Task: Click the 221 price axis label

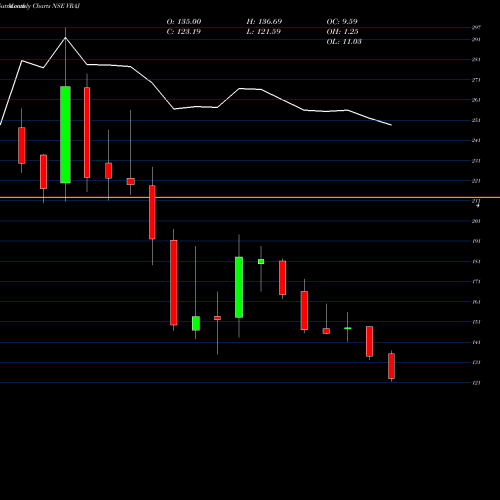Action: pos(476,181)
